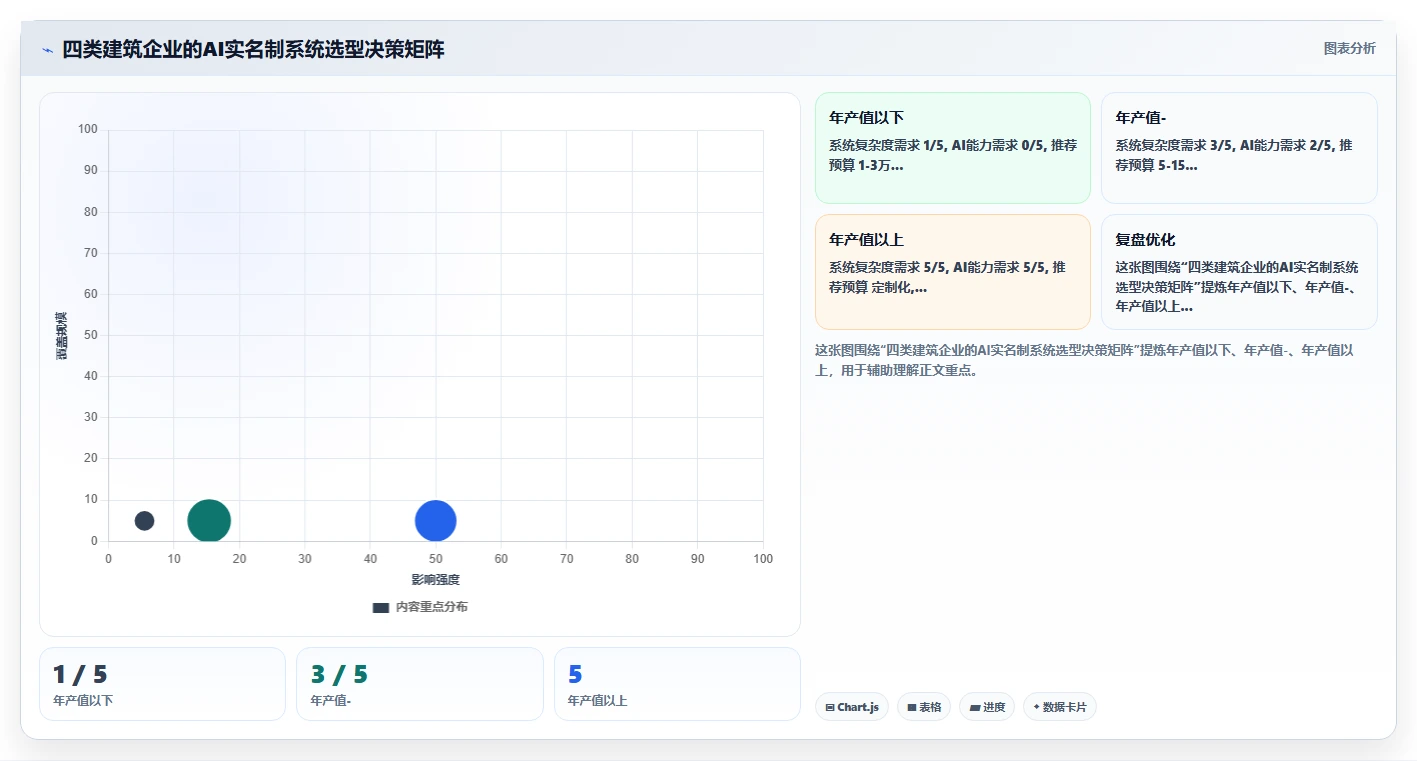The image size is (1417, 761).
Task: Click the 3 / 5 stat card
Action: coord(420,684)
